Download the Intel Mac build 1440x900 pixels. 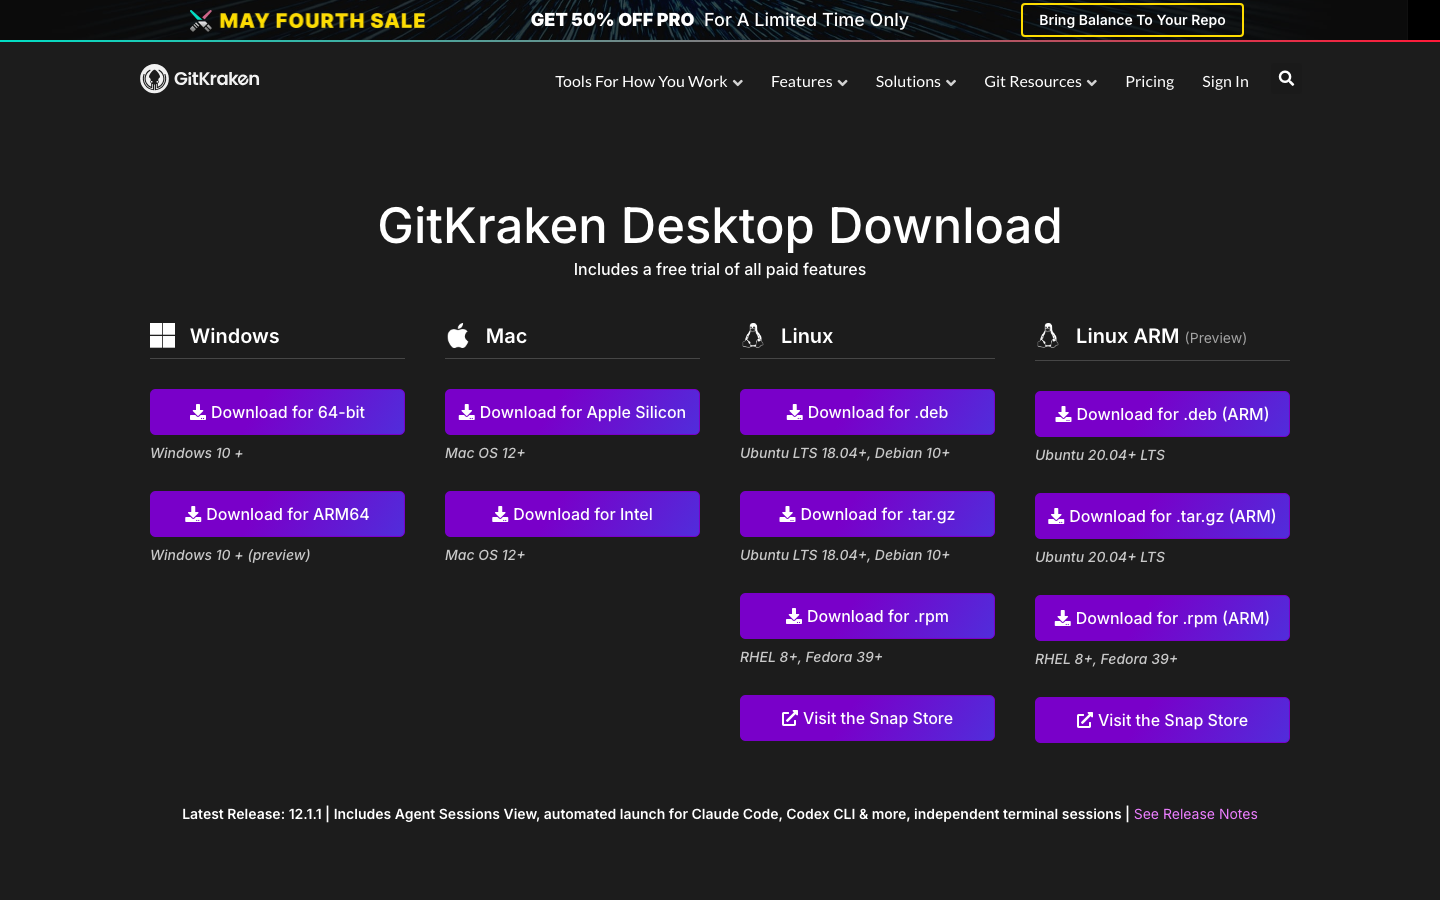pyautogui.click(x=572, y=514)
